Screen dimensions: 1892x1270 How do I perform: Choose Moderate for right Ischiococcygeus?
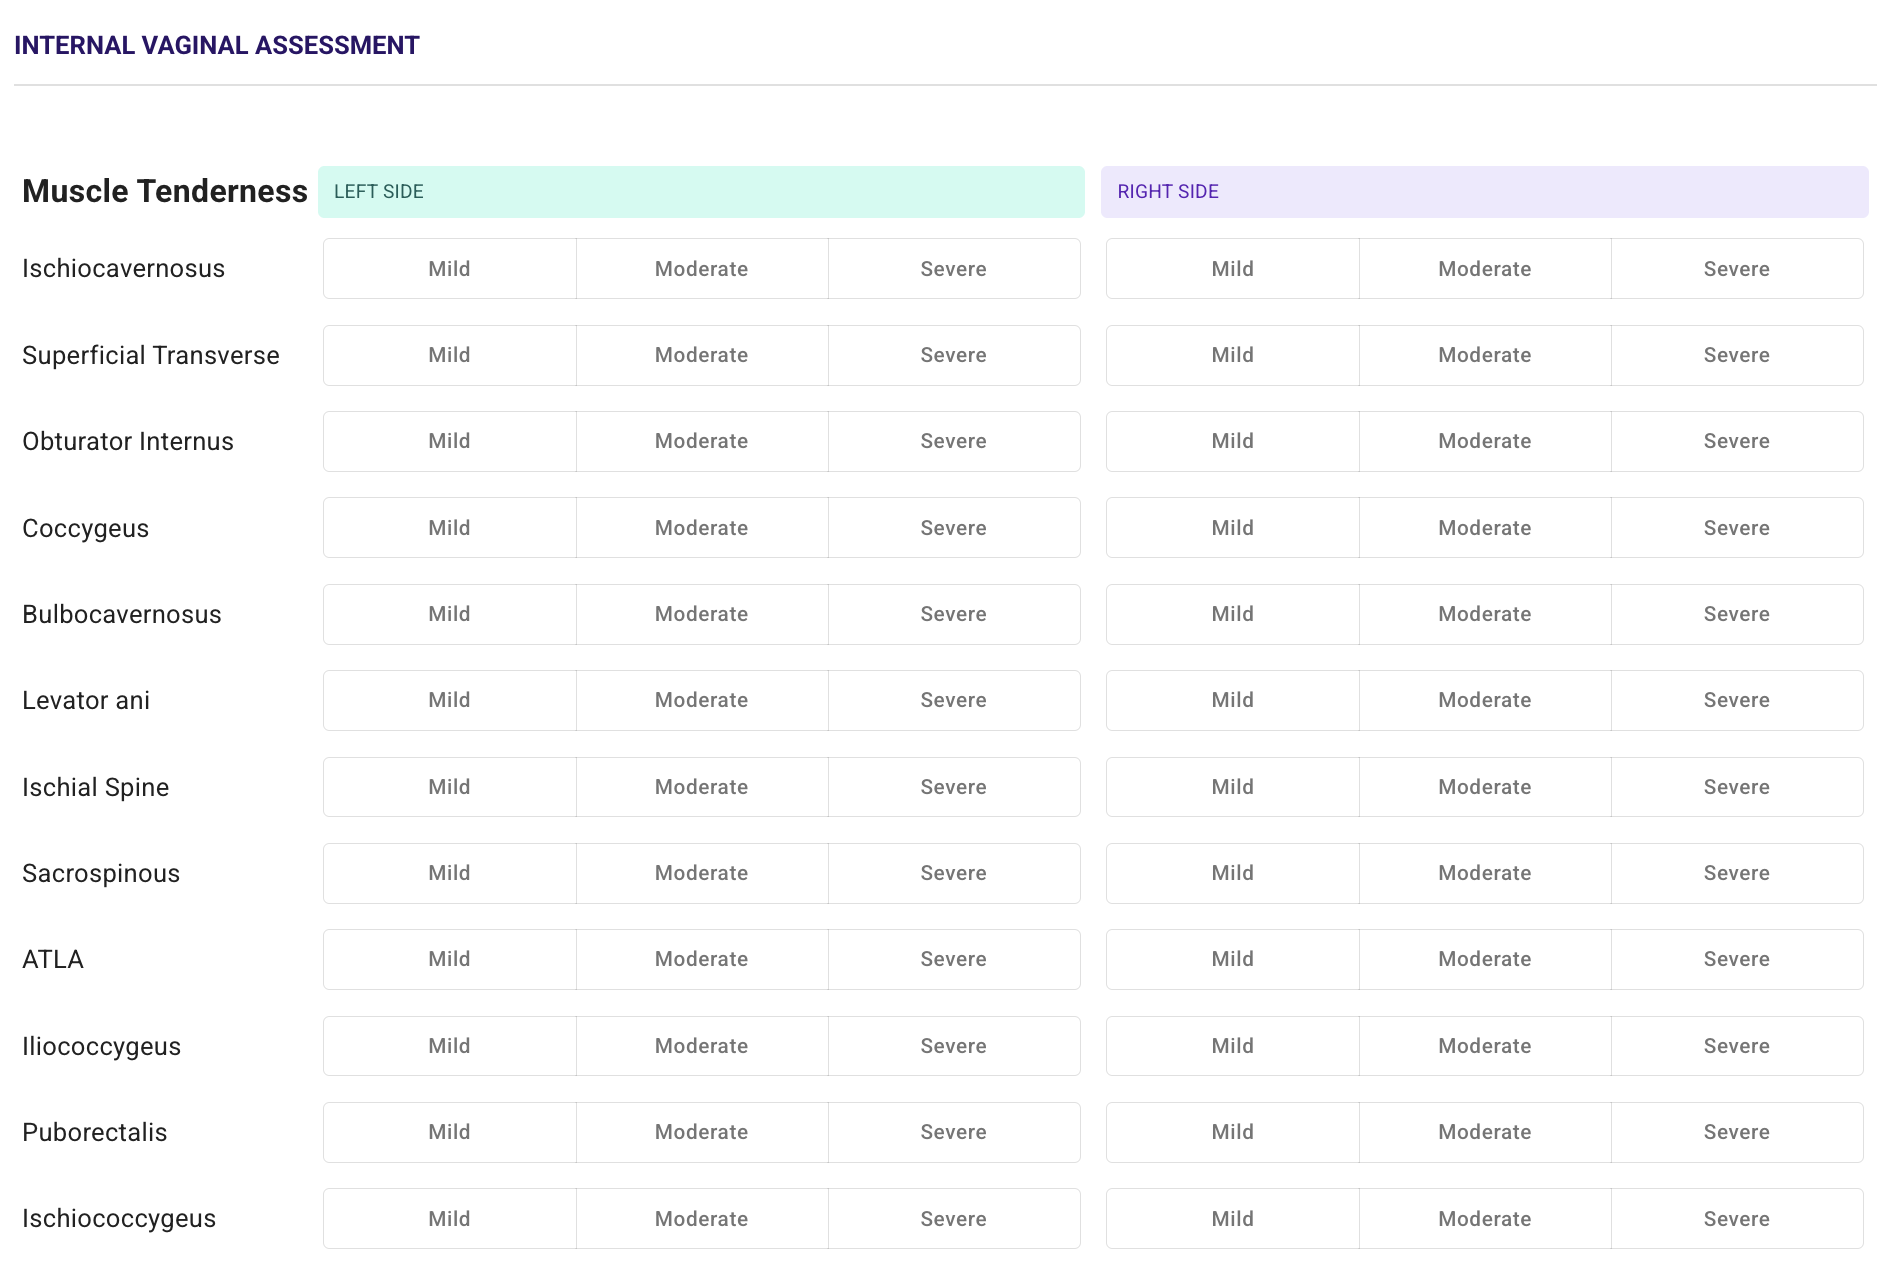click(x=1484, y=1219)
